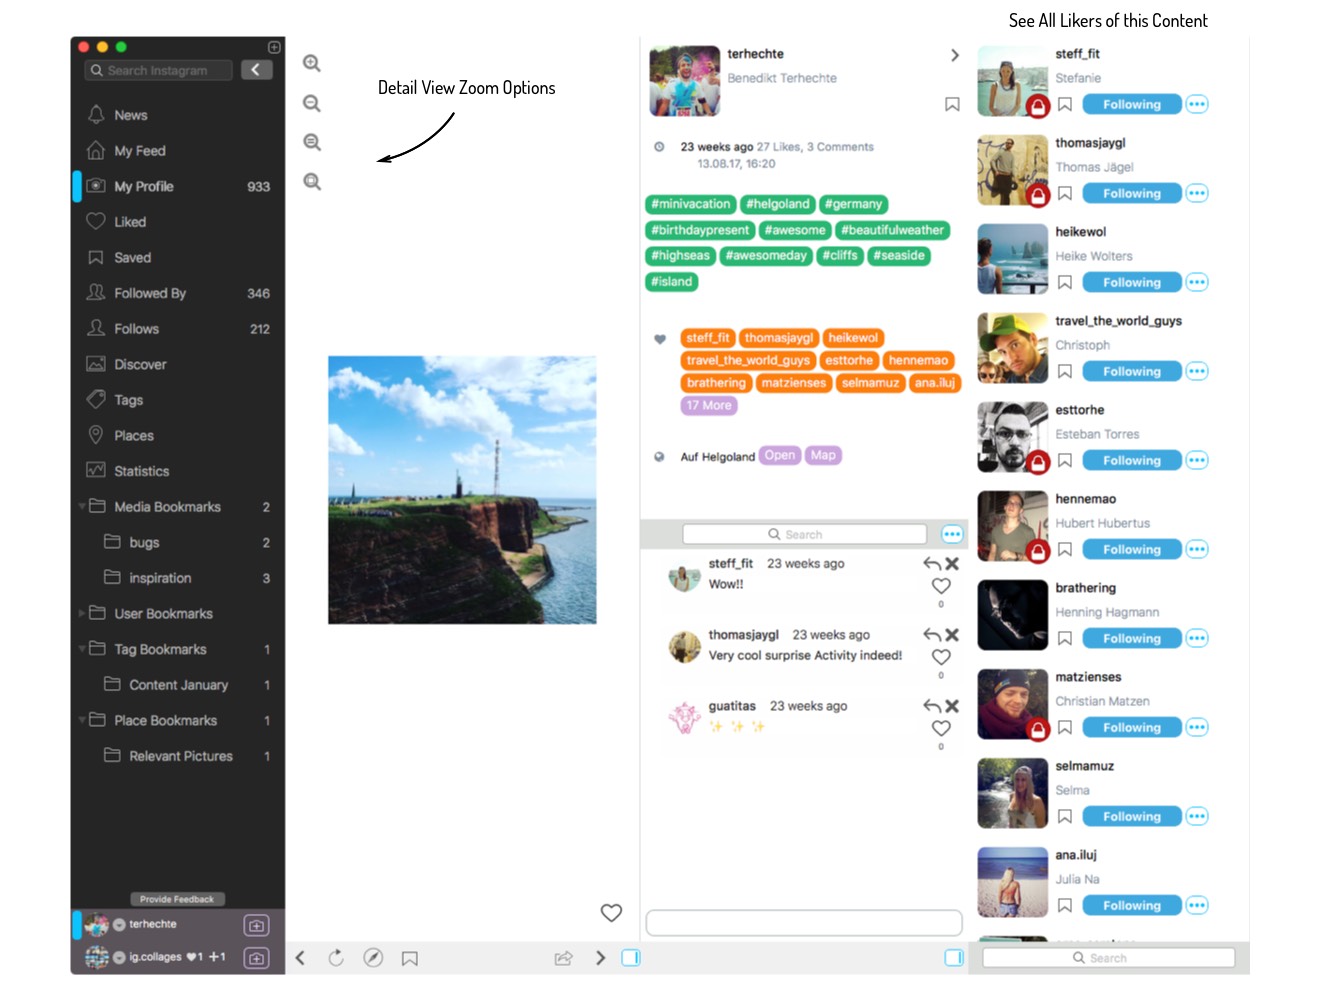Reload using the refresh icon

[336, 958]
